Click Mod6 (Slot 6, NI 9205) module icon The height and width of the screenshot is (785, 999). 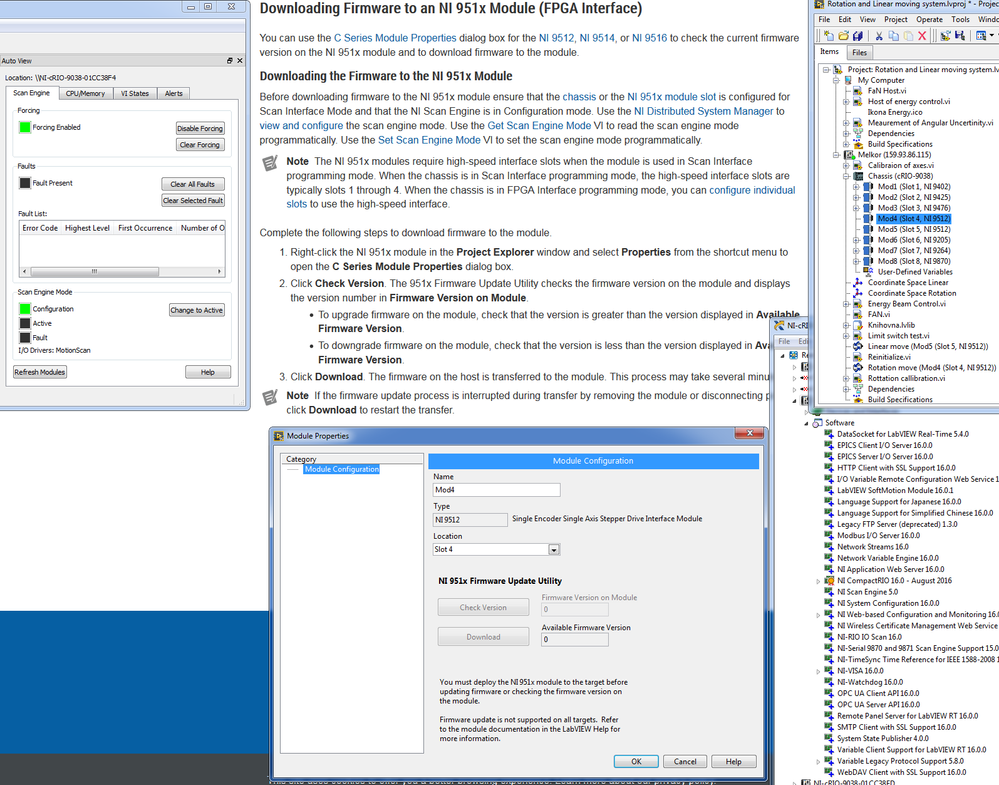click(x=868, y=240)
